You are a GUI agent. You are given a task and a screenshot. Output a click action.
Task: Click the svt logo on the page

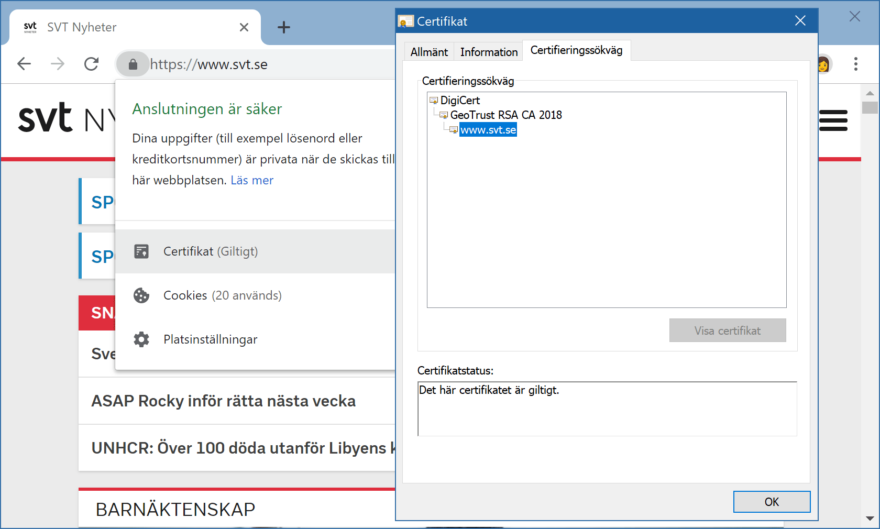(45, 117)
